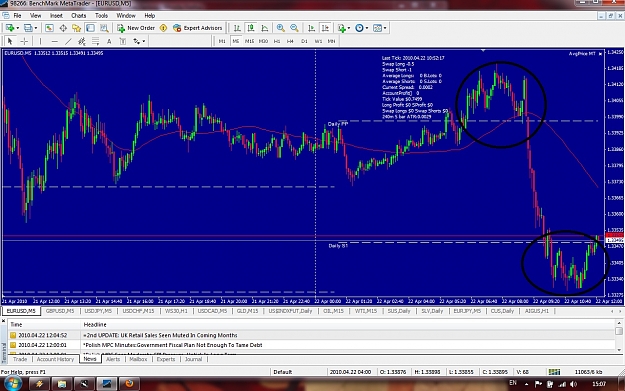Open the Data Window crosshair icon
The image size is (625, 391).
pos(63,28)
